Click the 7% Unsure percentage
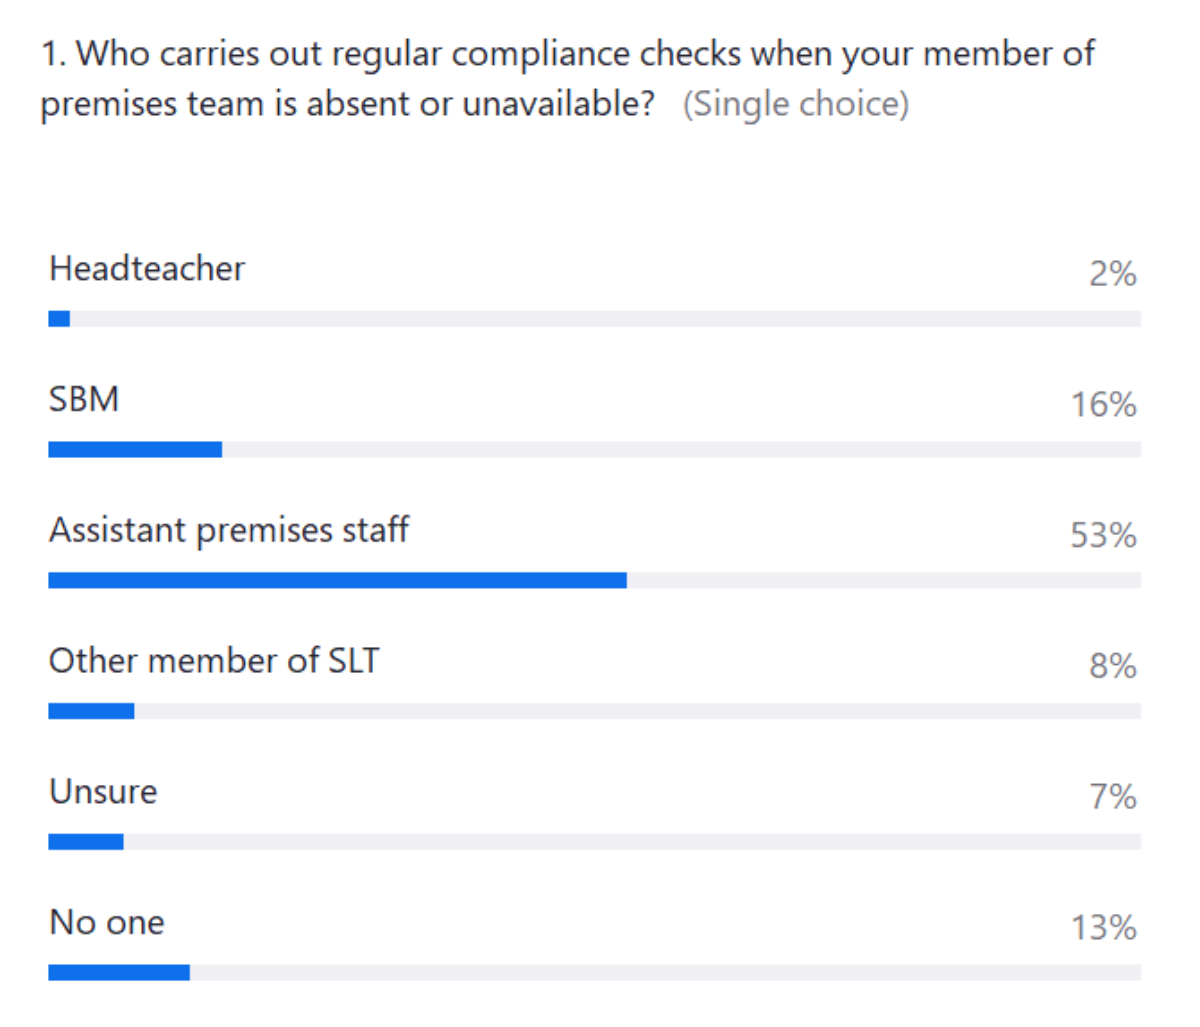 pos(1112,797)
